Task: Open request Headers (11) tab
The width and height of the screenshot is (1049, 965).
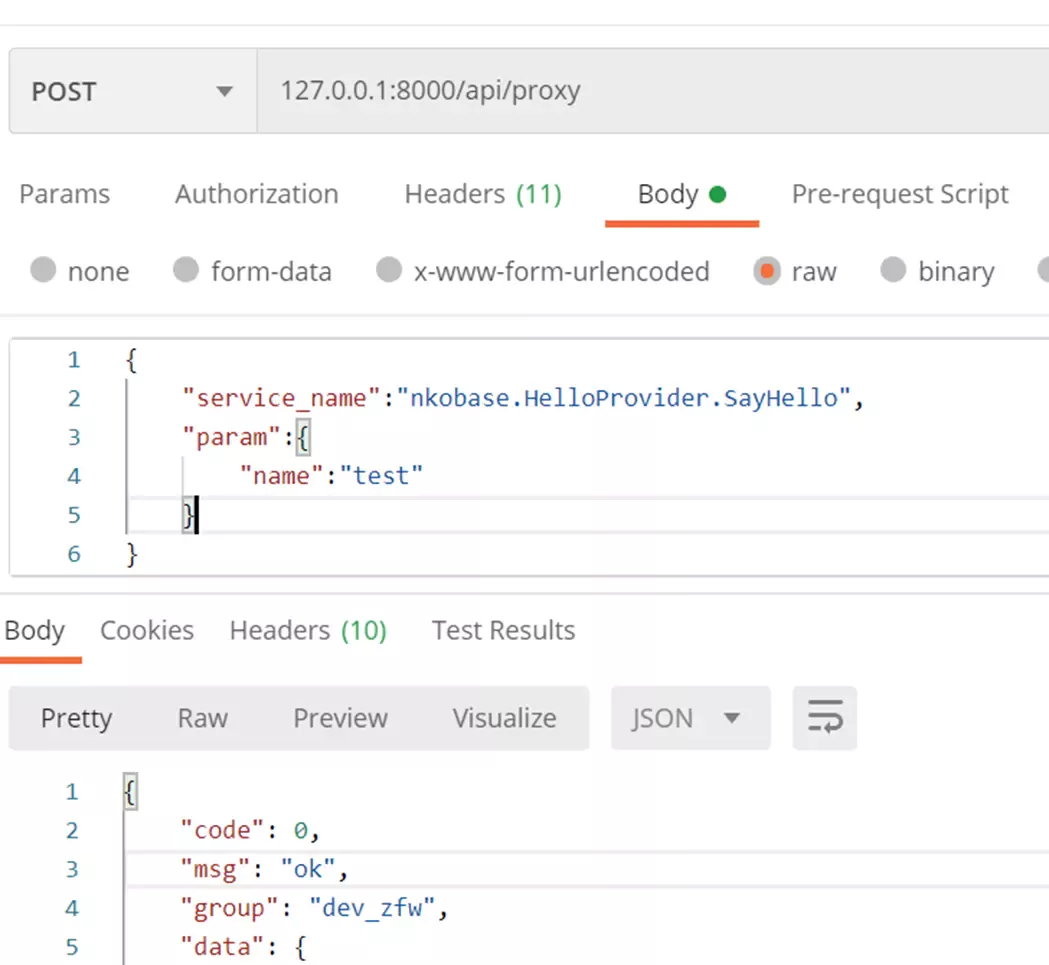Action: click(x=483, y=194)
